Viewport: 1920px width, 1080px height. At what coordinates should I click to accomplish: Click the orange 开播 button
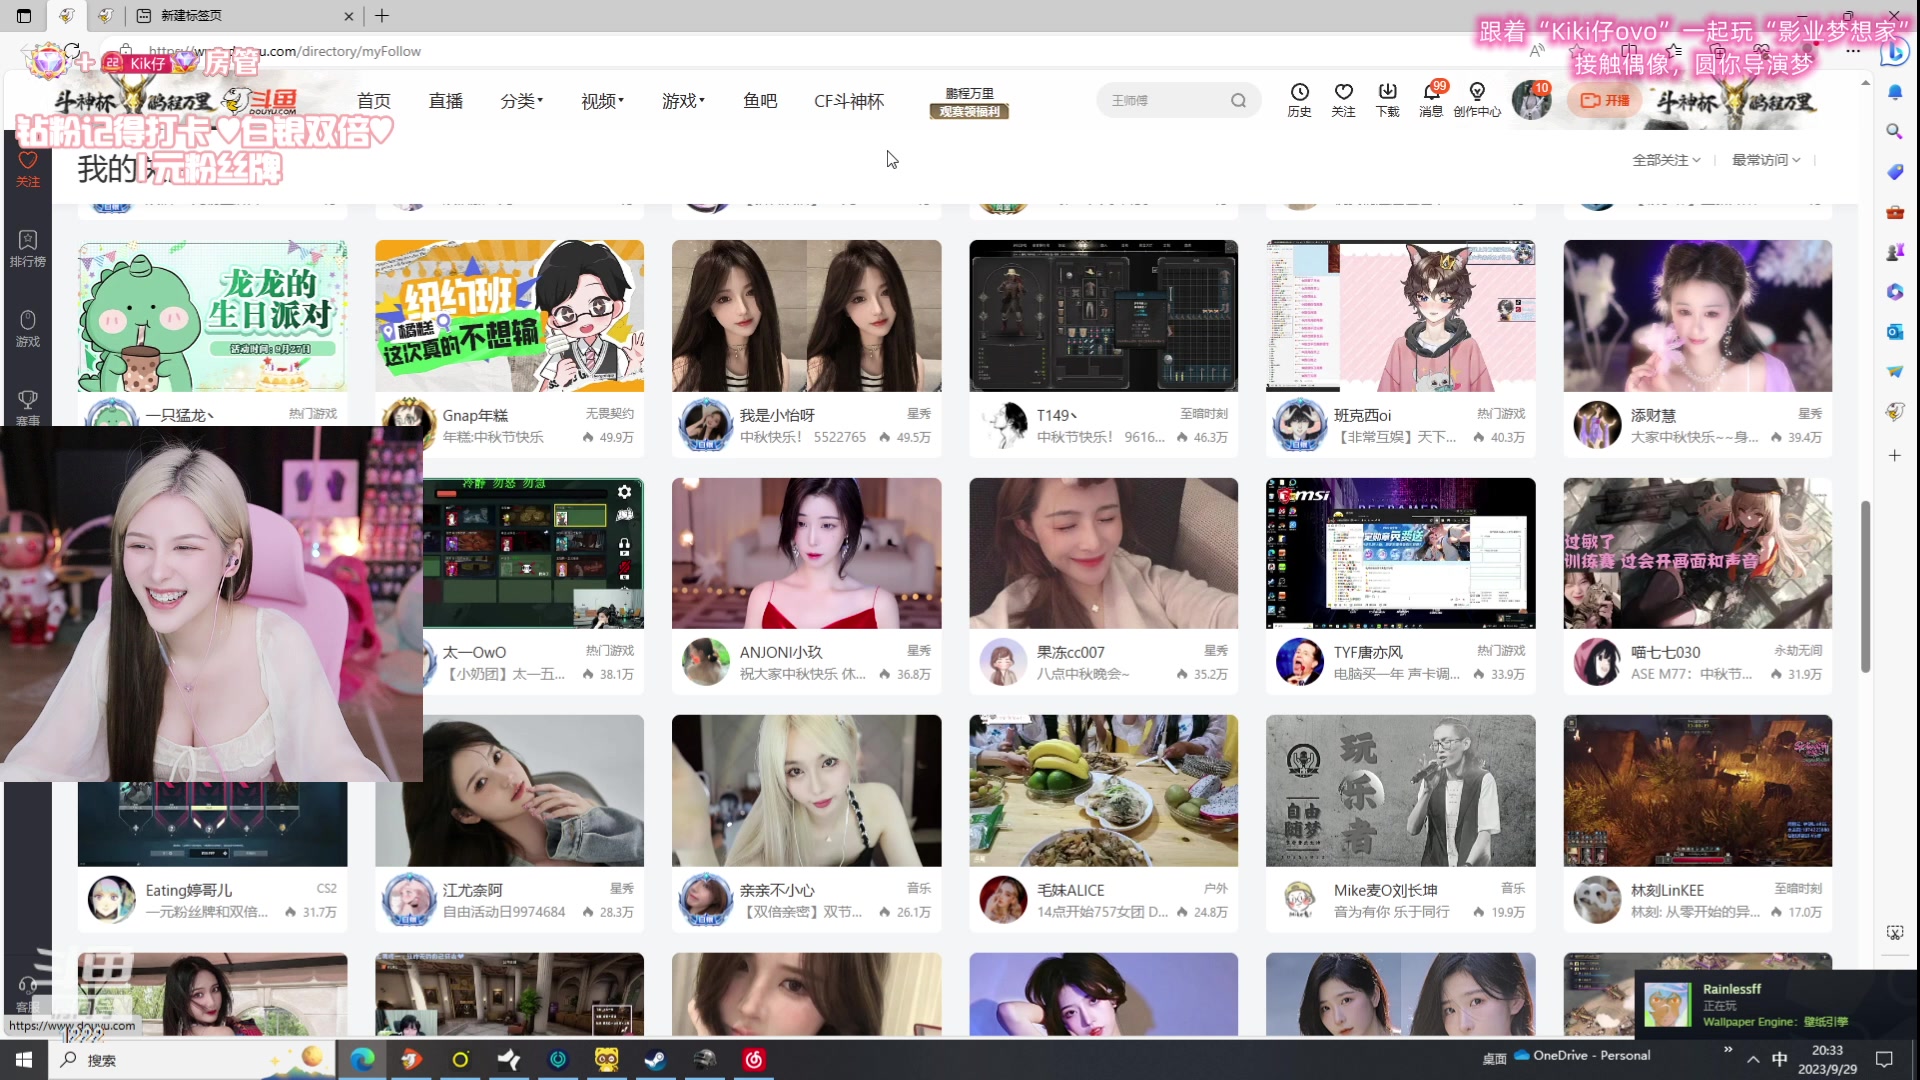(1605, 100)
